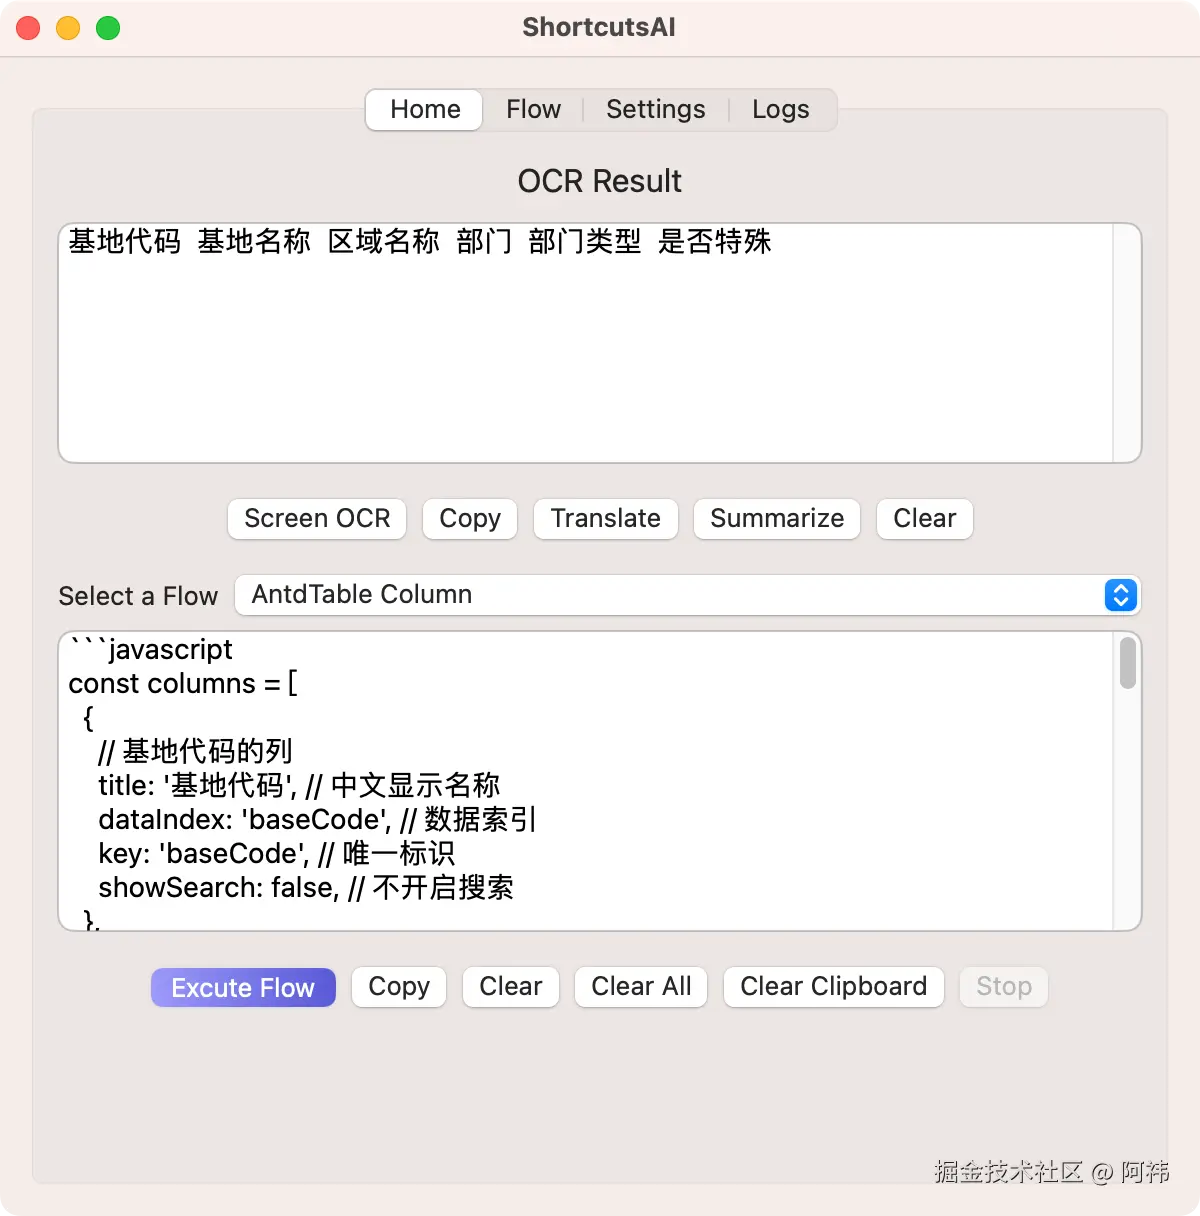Click the Select a Flow label
This screenshot has width=1200, height=1216.
138,596
